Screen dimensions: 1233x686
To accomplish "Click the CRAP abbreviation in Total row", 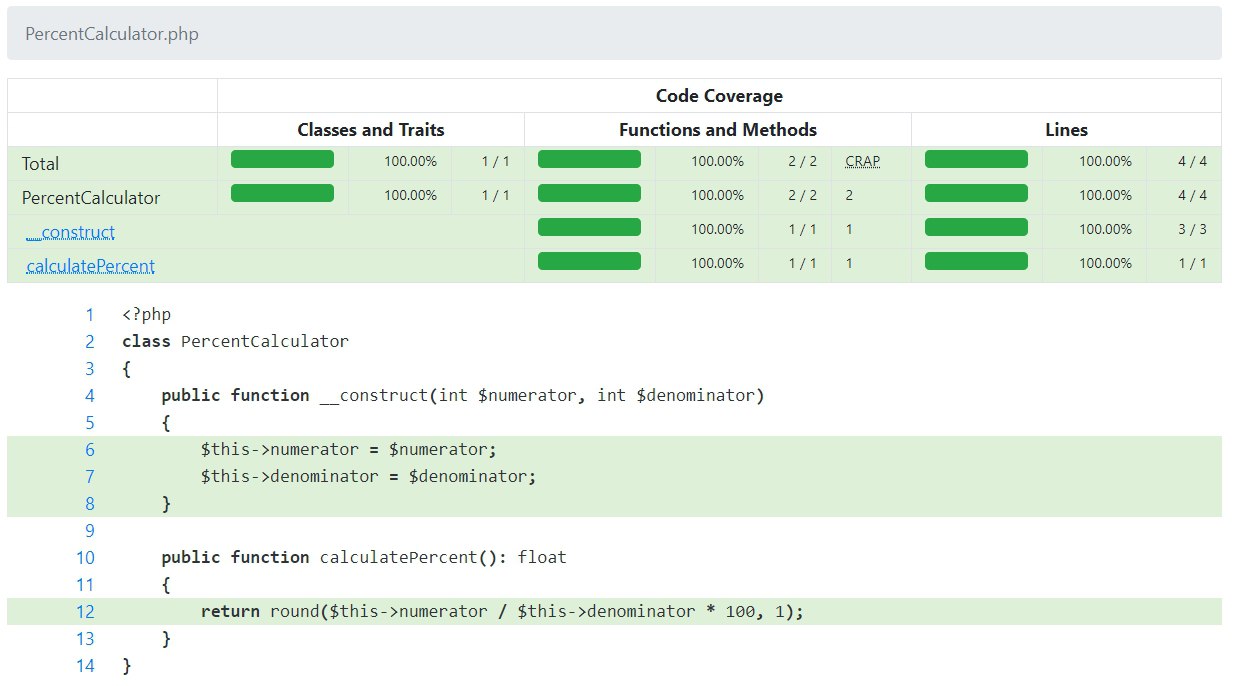I will tap(862, 161).
